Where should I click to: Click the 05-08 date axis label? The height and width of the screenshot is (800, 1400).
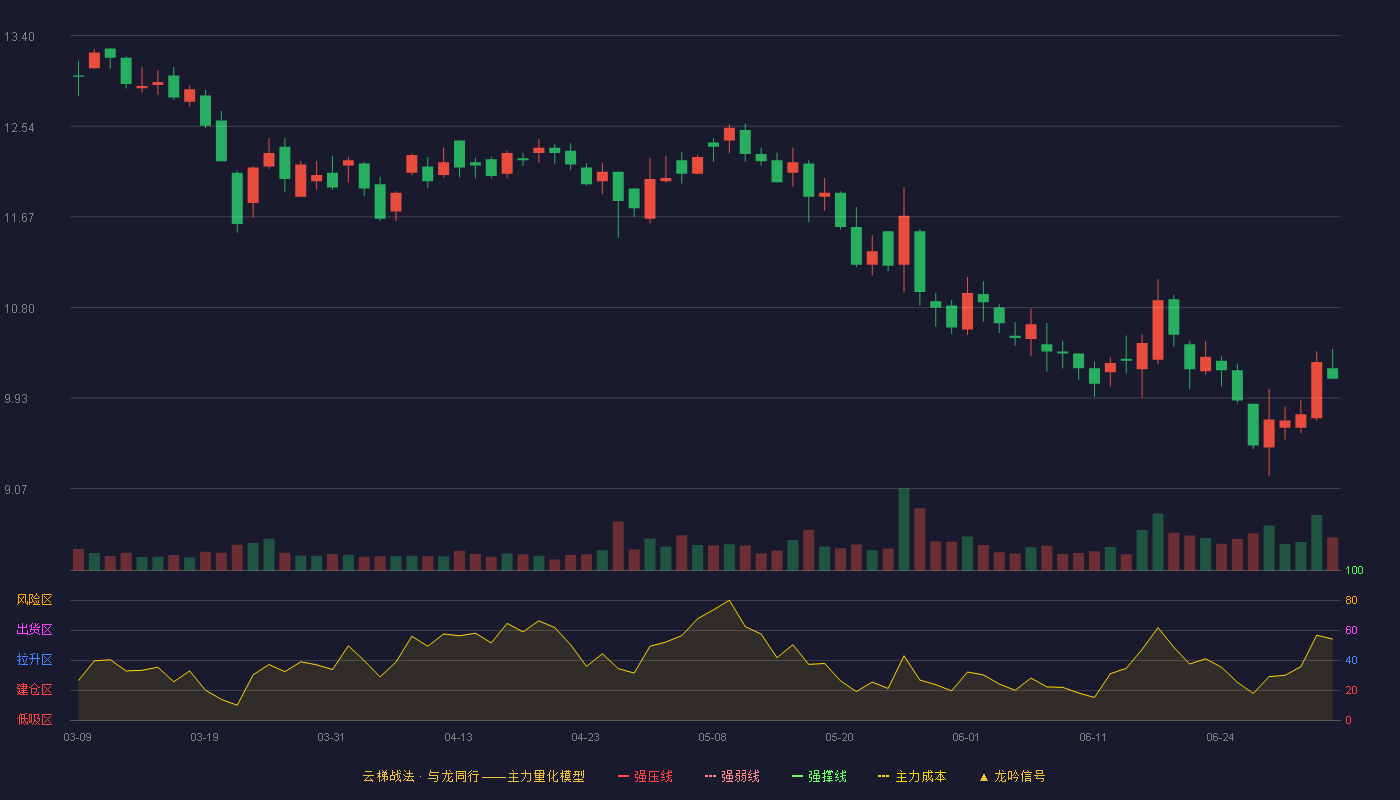712,737
